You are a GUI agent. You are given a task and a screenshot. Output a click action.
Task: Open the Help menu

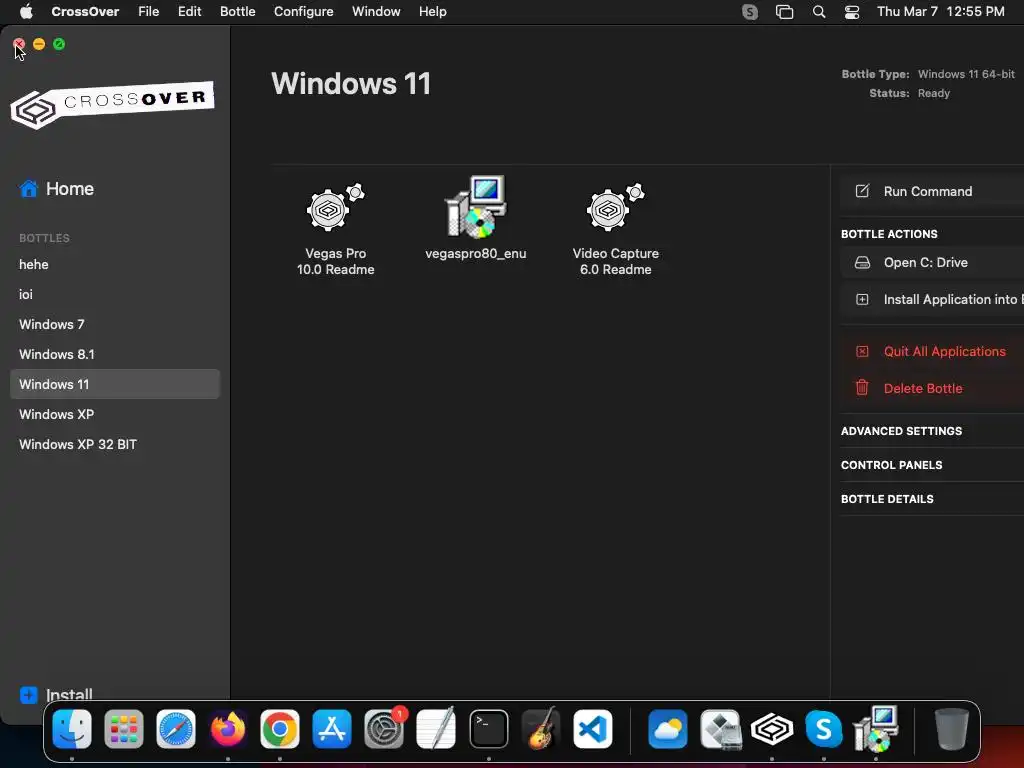pyautogui.click(x=433, y=12)
